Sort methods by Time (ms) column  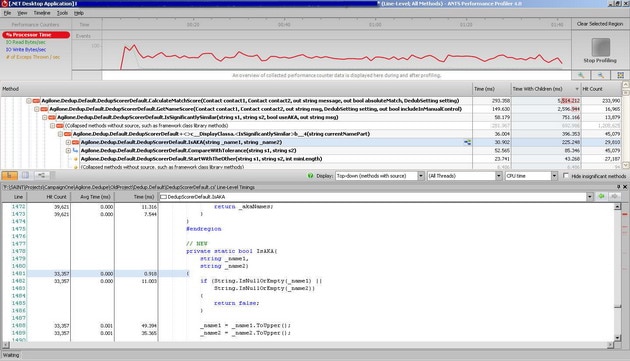pos(492,89)
